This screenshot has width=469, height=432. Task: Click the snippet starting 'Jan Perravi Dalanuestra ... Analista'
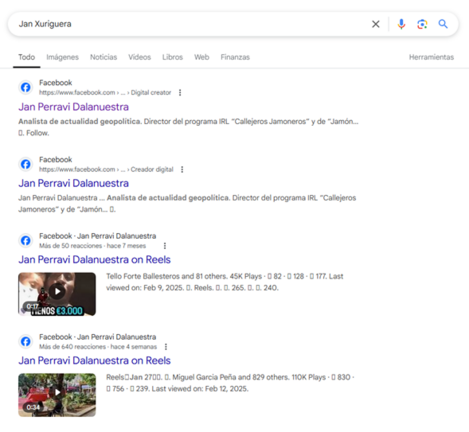coord(187,204)
